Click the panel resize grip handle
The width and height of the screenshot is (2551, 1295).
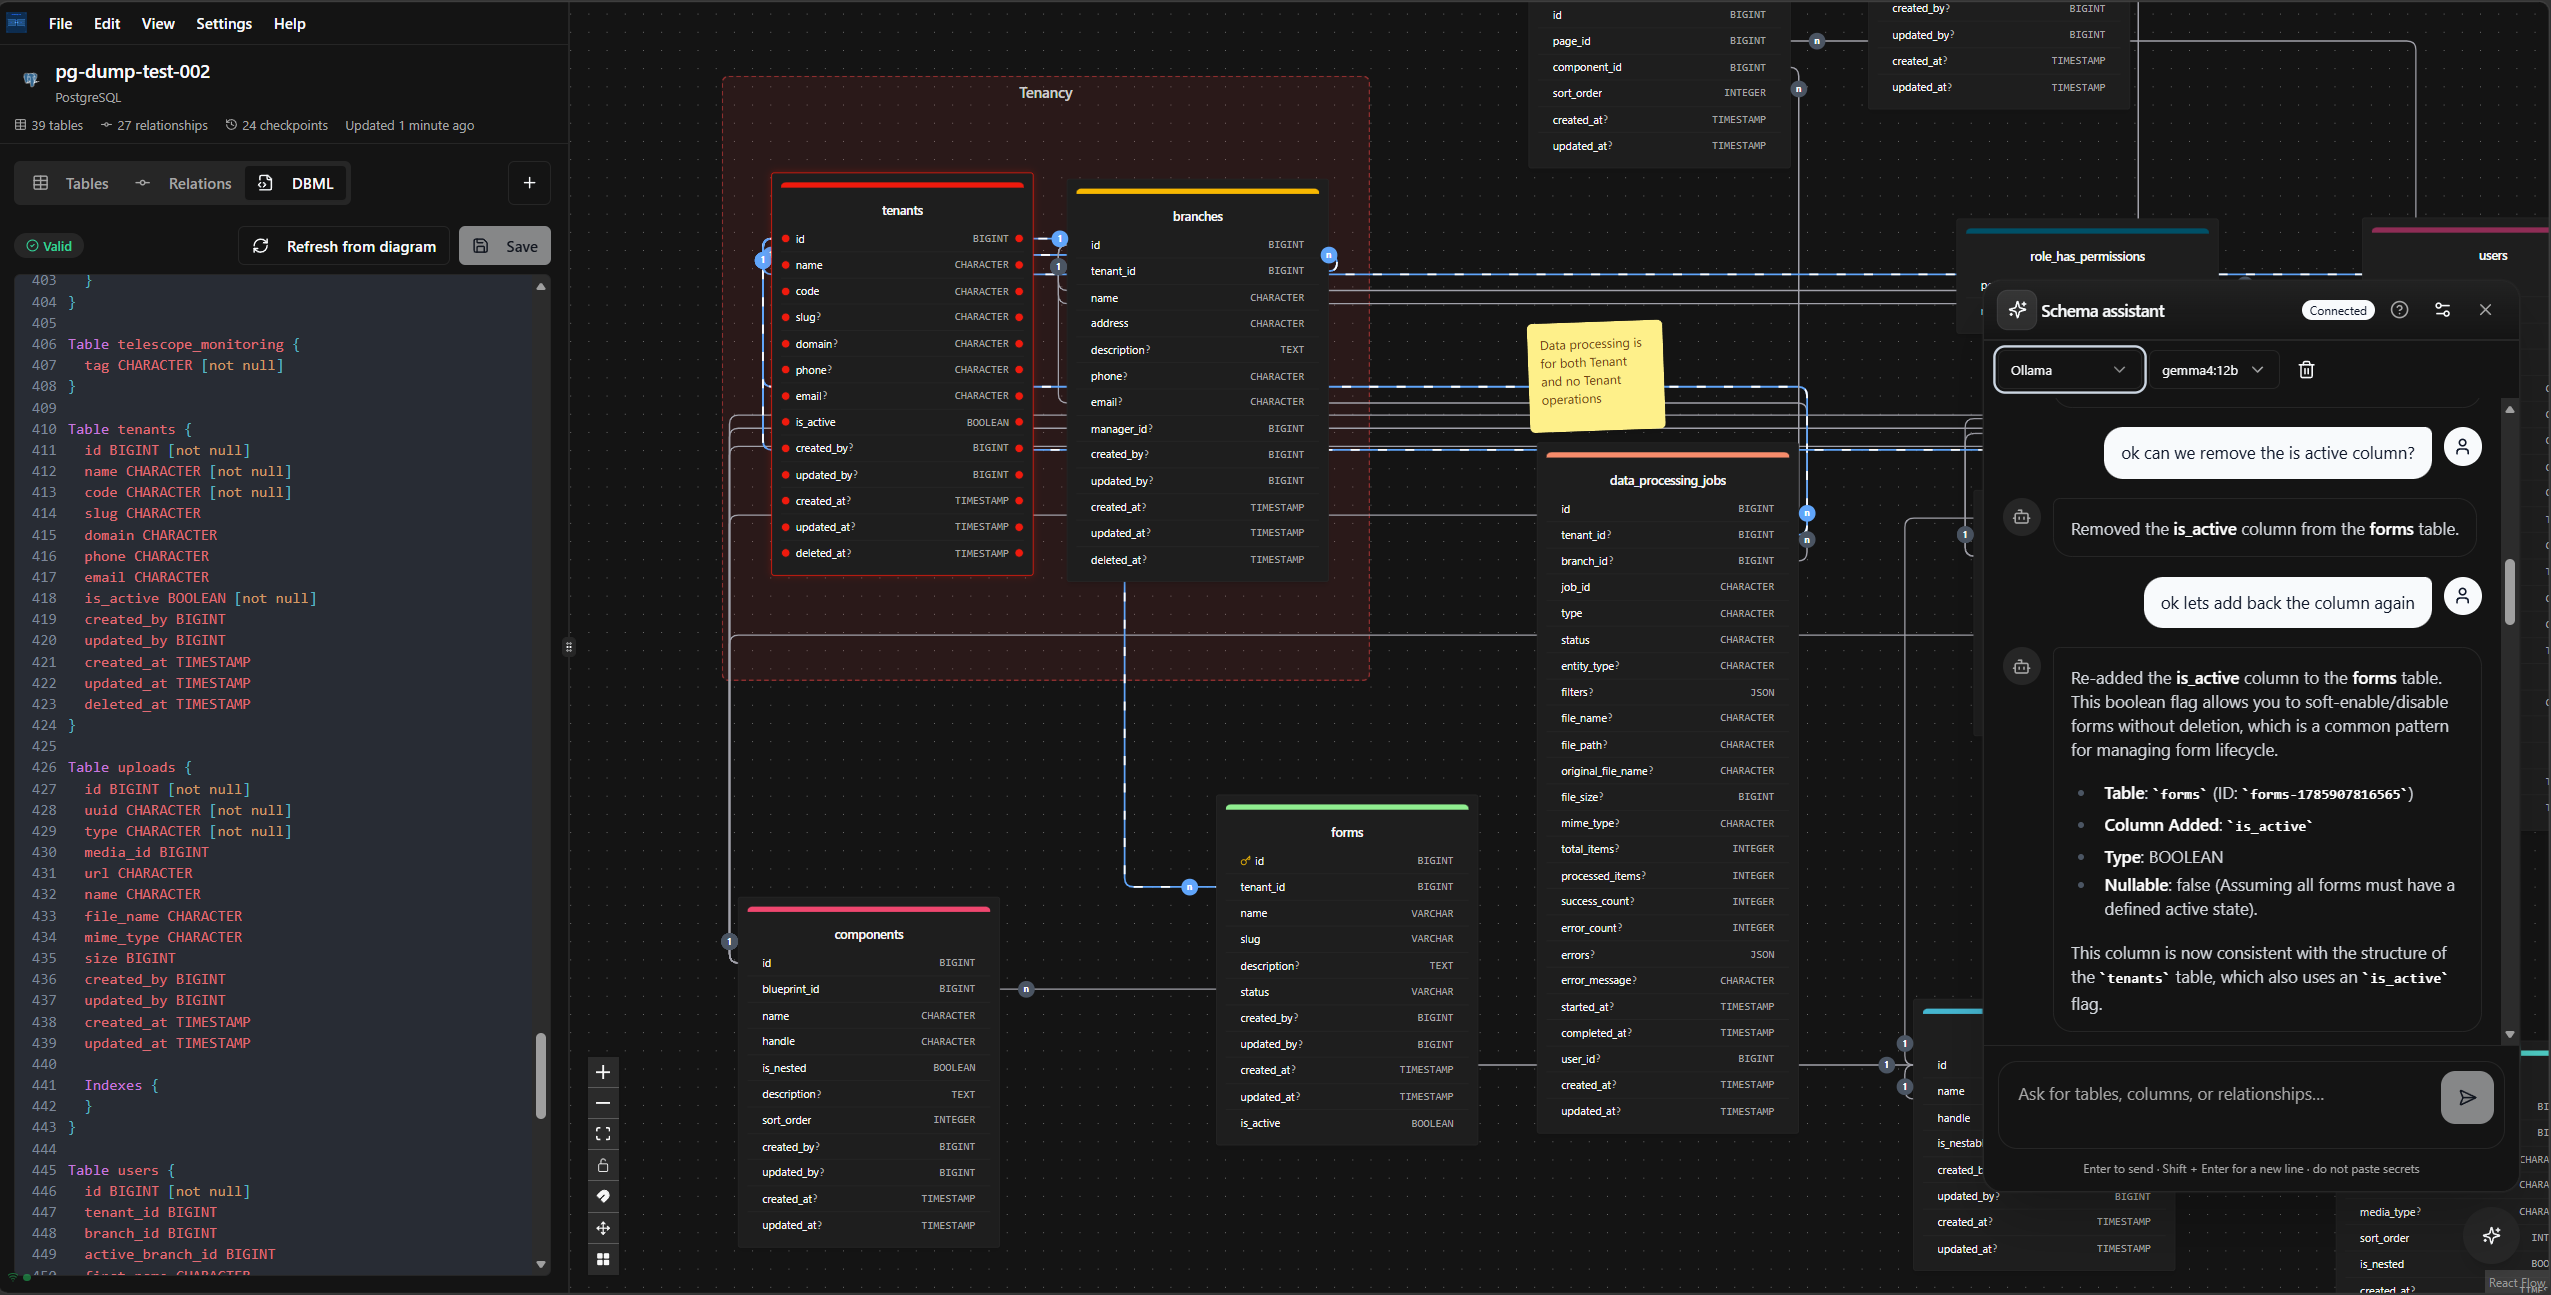click(x=569, y=647)
